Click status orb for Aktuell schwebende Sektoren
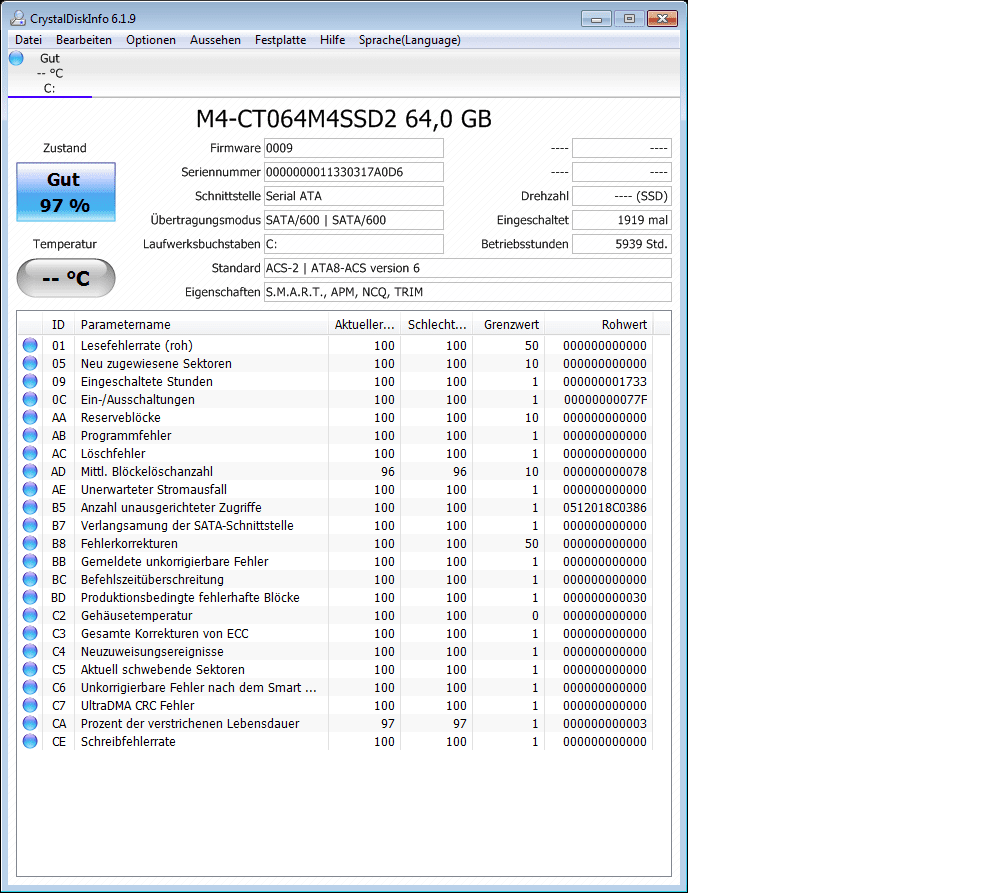Image resolution: width=1008 pixels, height=893 pixels. (x=30, y=669)
